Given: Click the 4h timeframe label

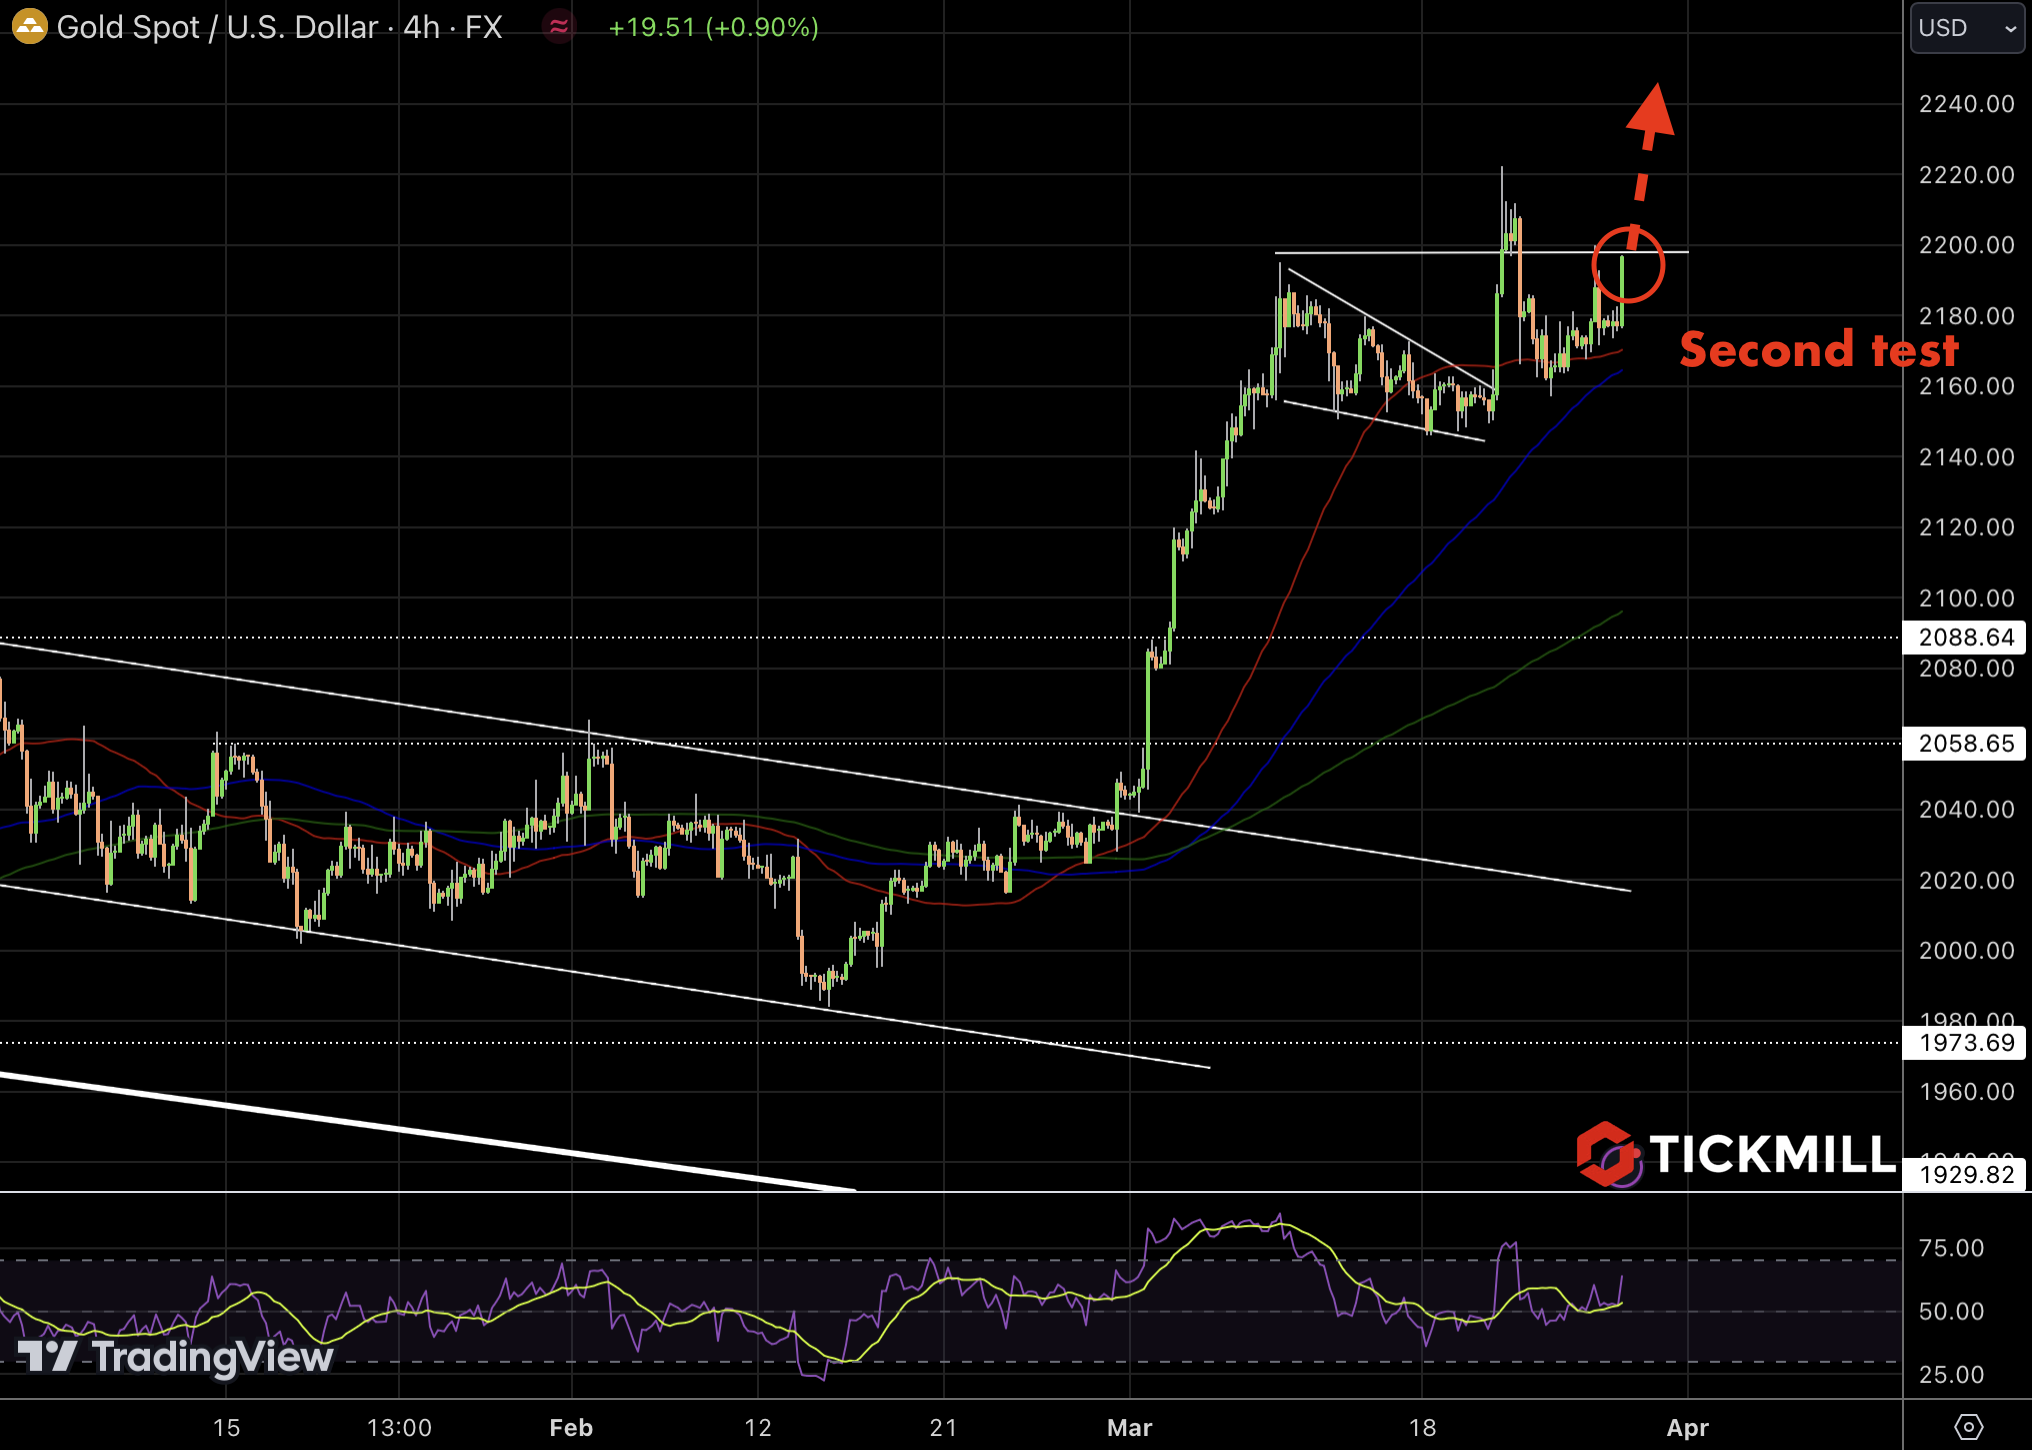Looking at the screenshot, I should 421,27.
